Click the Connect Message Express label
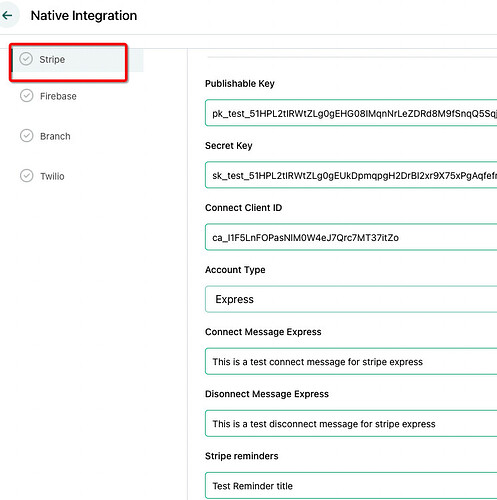The width and height of the screenshot is (497, 500). [x=263, y=332]
